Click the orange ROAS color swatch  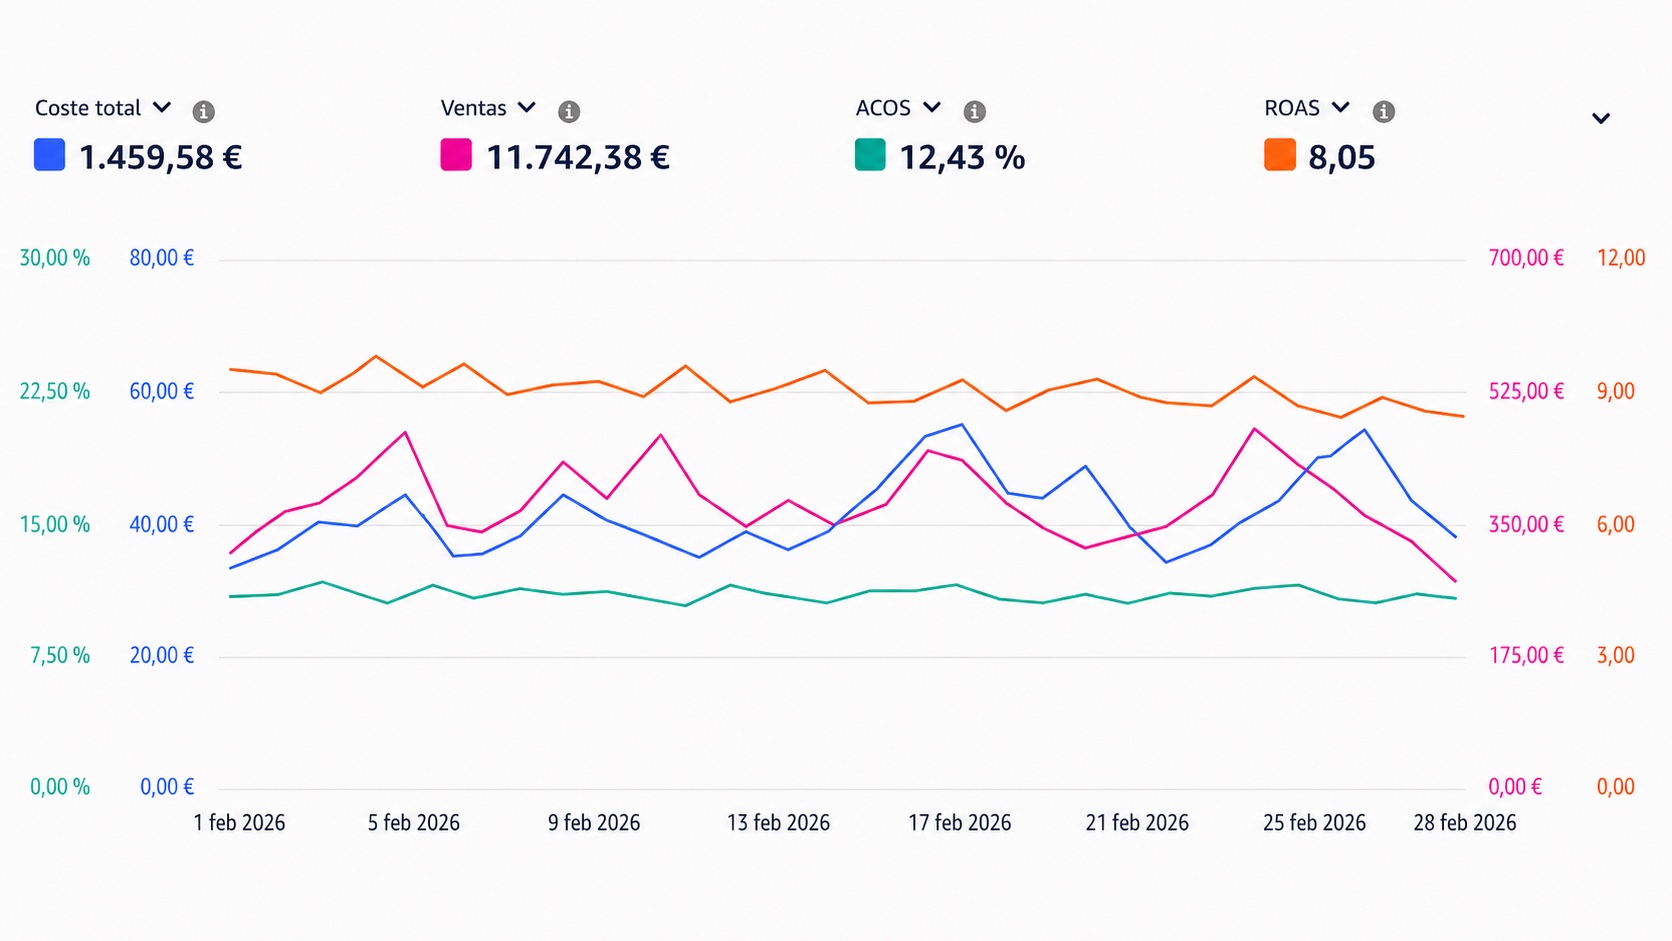coord(1280,155)
